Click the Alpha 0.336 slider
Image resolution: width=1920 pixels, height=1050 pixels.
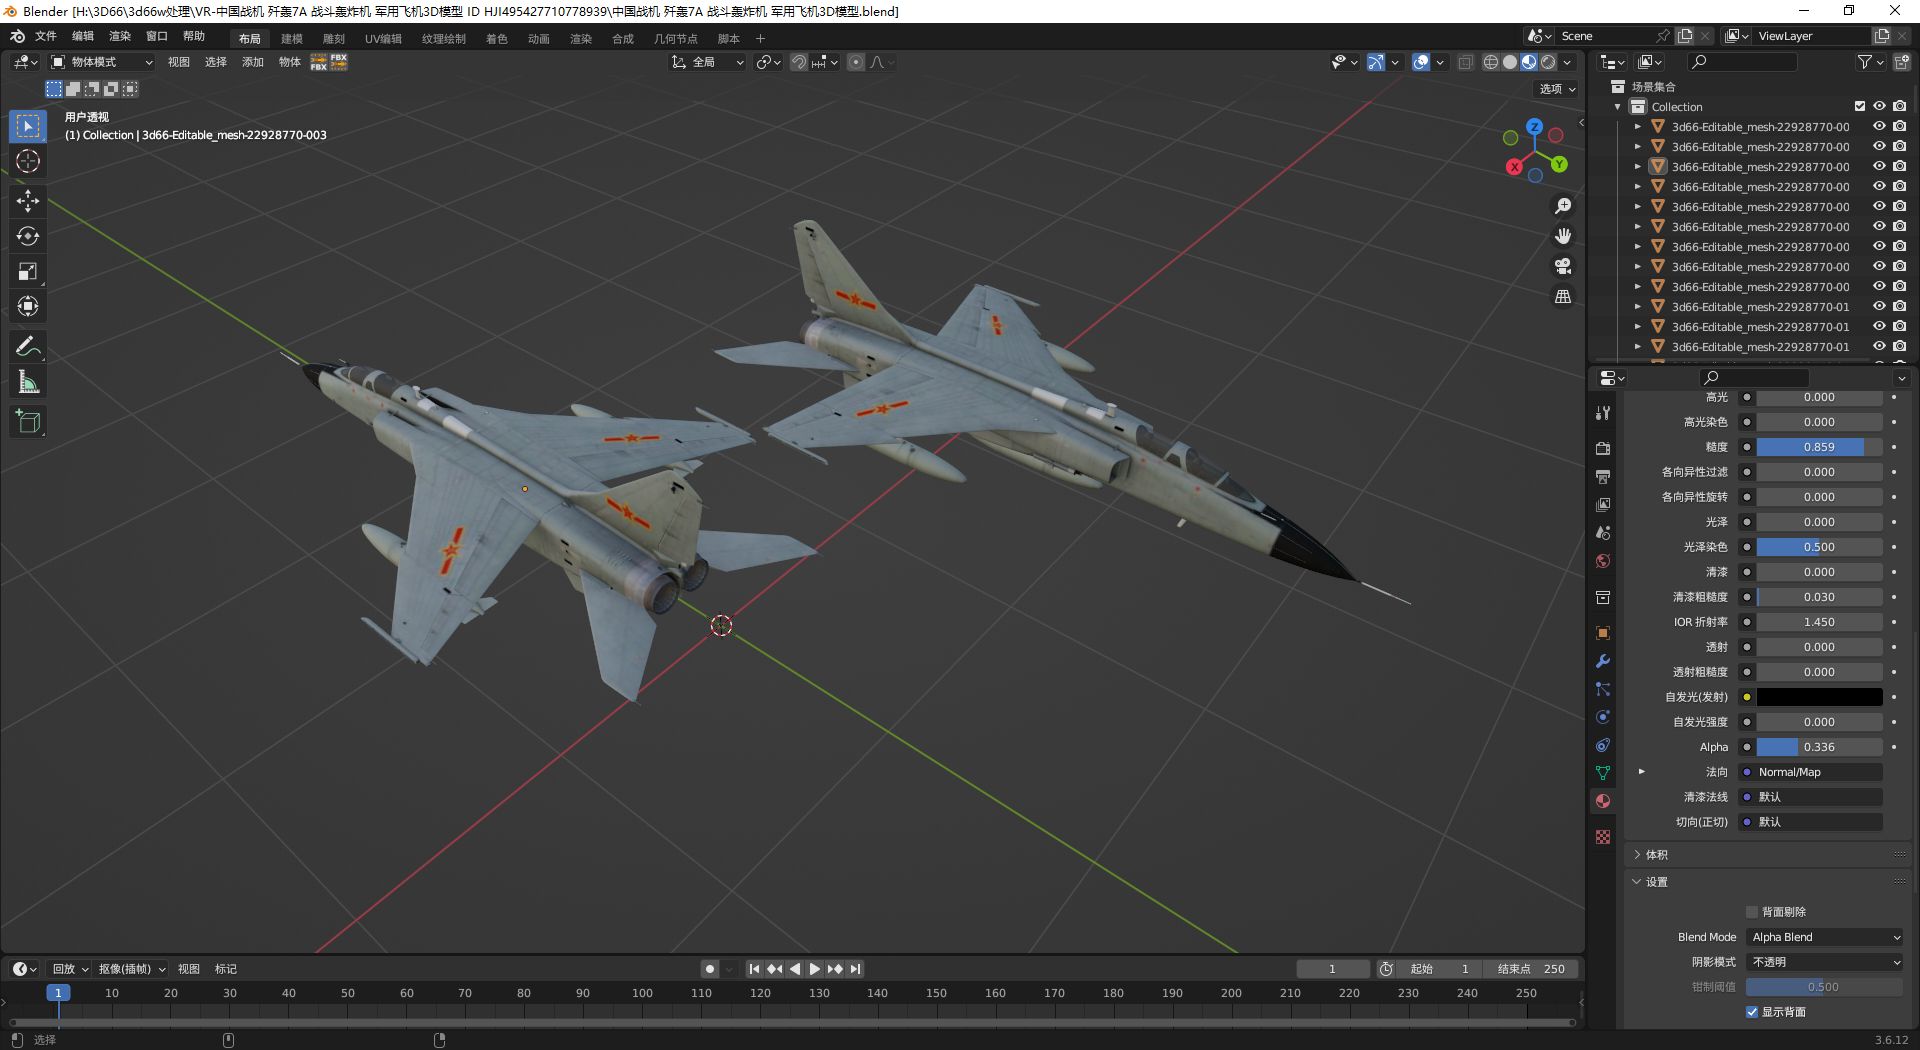(x=1820, y=747)
